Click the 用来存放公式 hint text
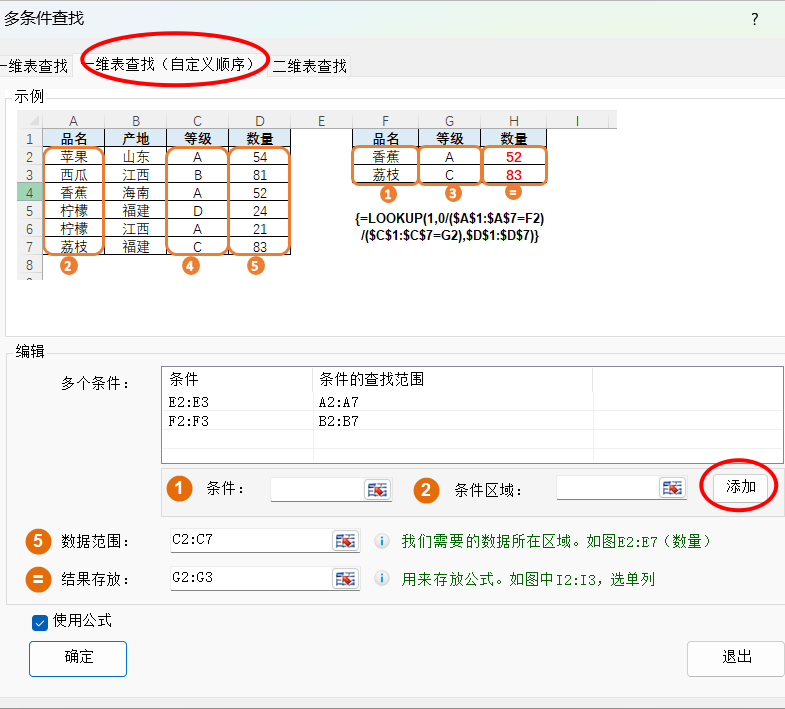The height and width of the screenshot is (709, 785). click(528, 579)
